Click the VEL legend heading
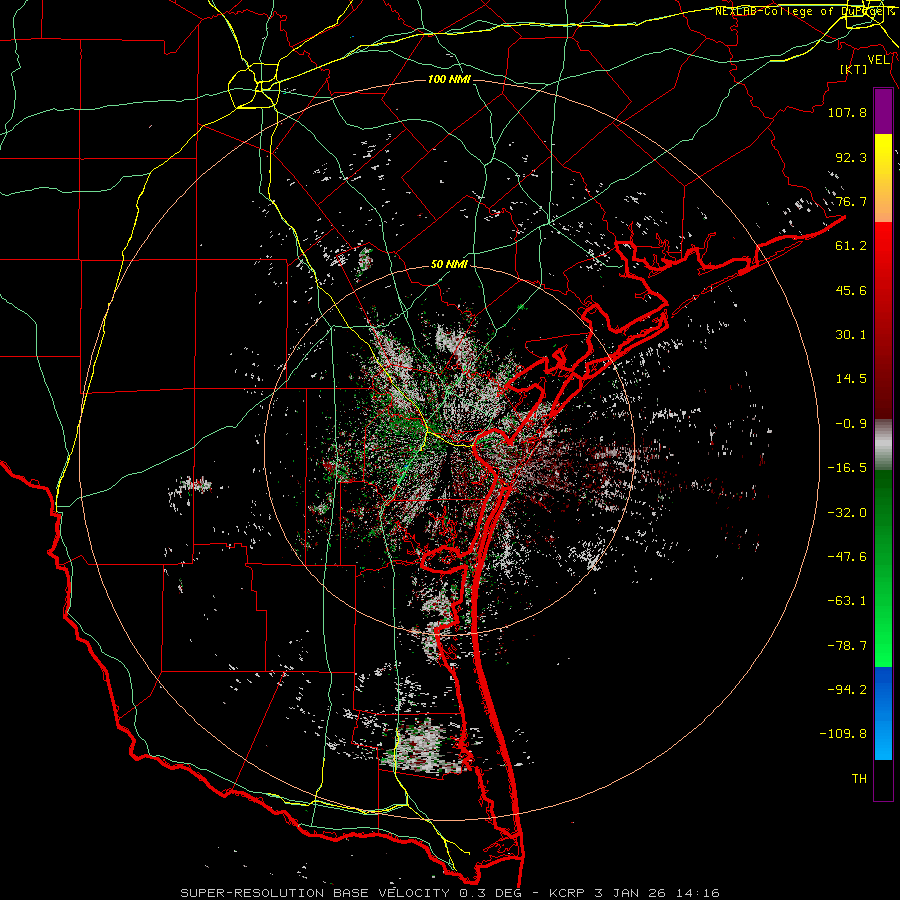 (x=879, y=60)
